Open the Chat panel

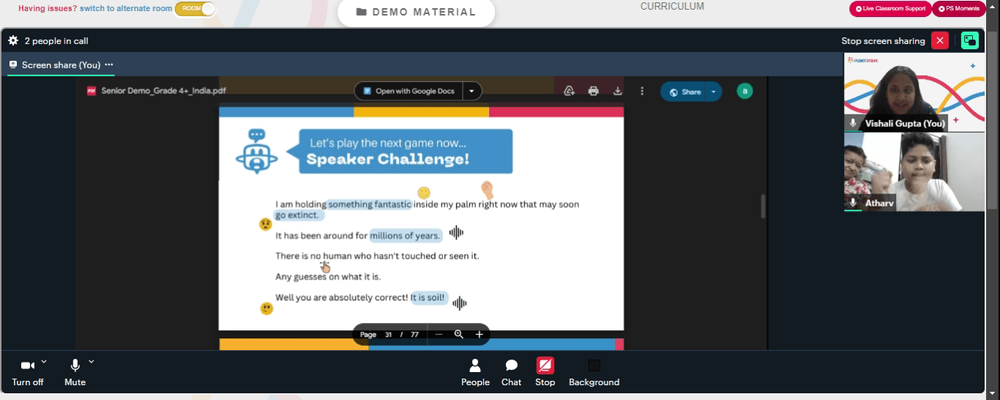pos(511,373)
